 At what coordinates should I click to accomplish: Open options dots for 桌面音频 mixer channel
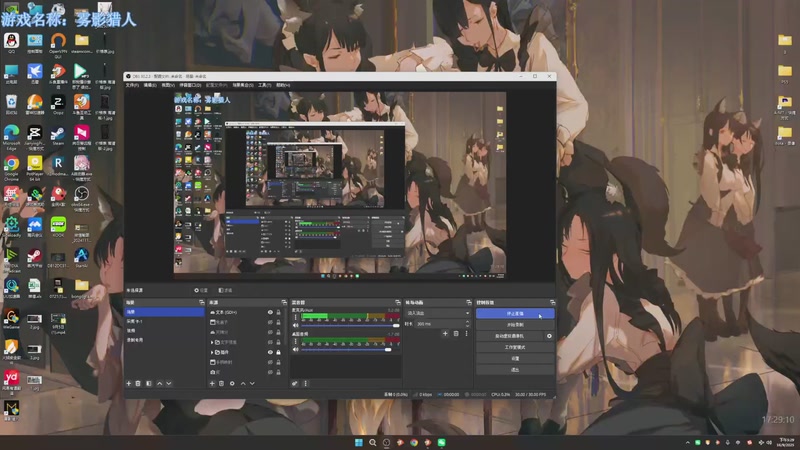(295, 341)
